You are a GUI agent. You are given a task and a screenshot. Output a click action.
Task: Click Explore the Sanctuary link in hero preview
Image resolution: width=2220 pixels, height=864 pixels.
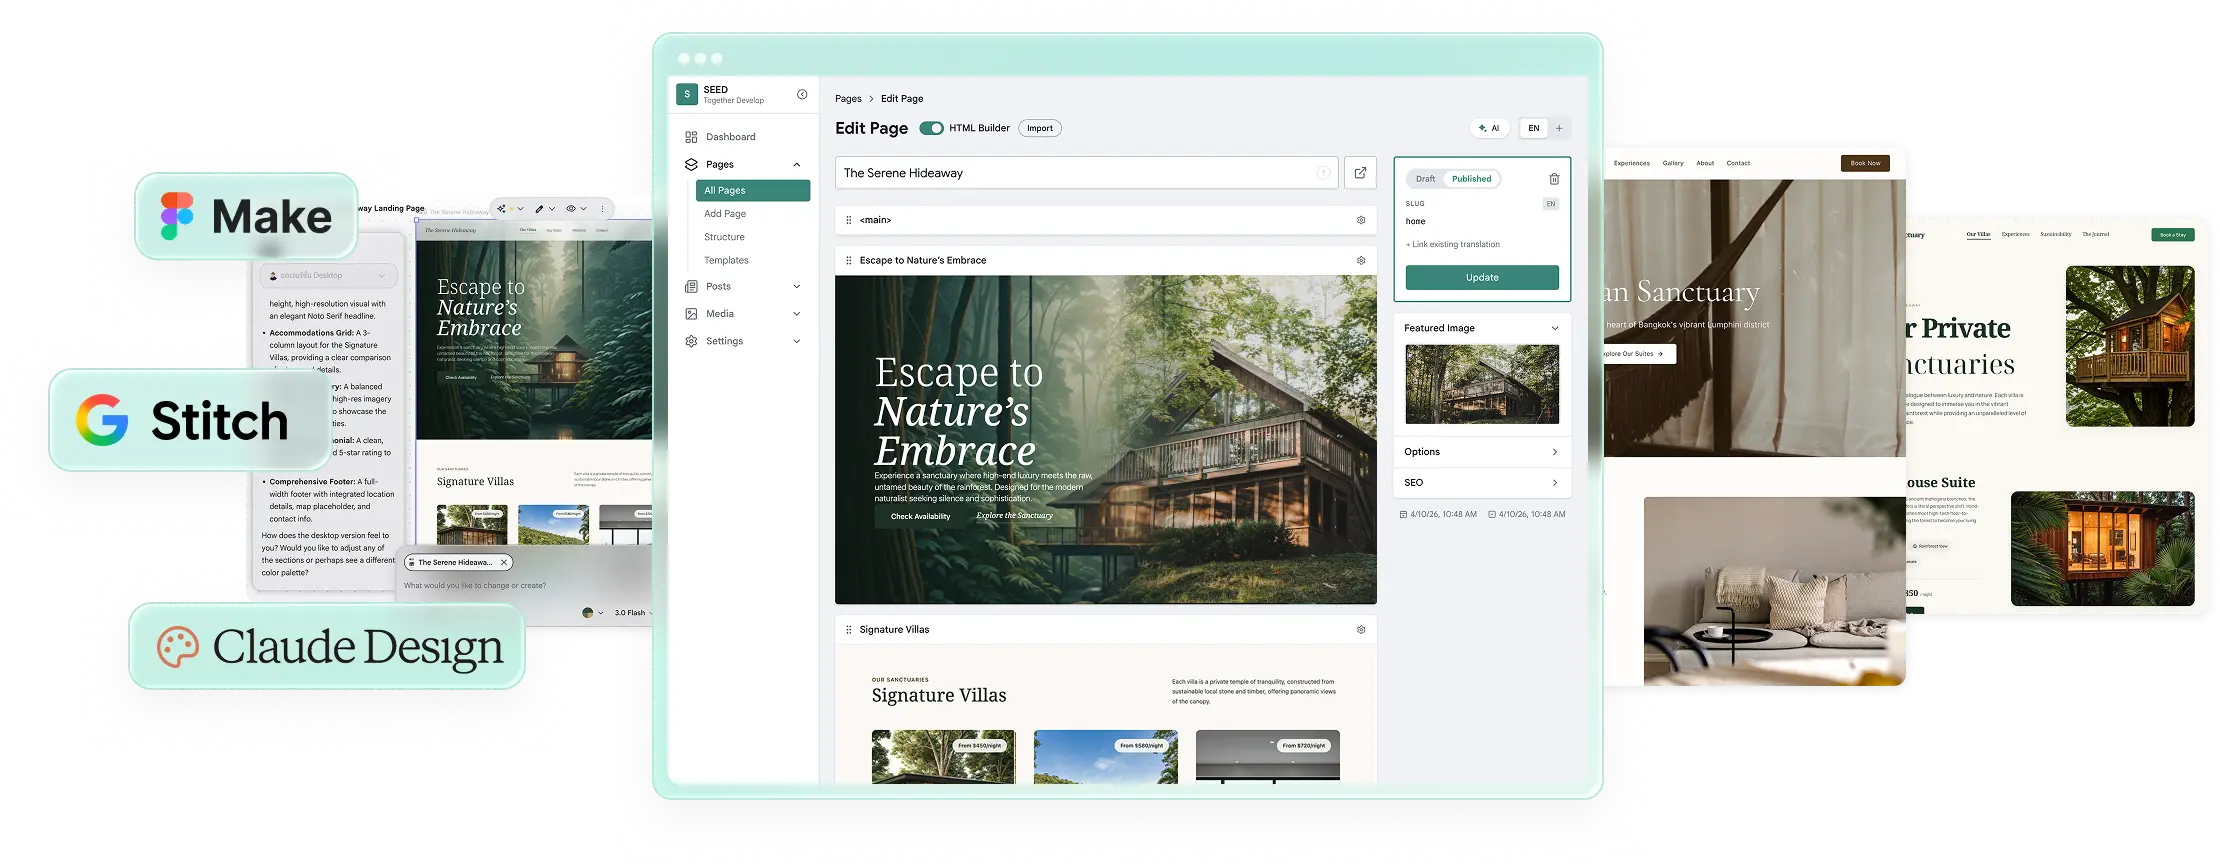point(1014,516)
